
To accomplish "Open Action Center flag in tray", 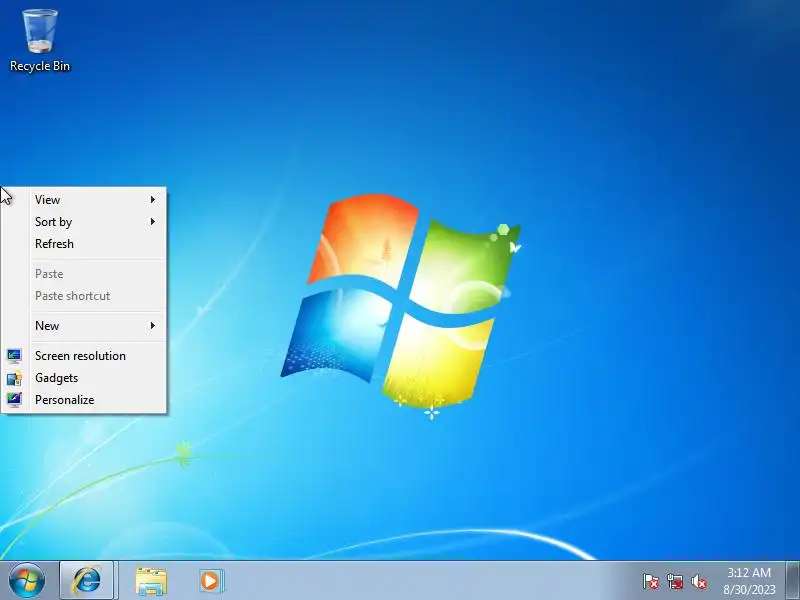I will pyautogui.click(x=651, y=581).
